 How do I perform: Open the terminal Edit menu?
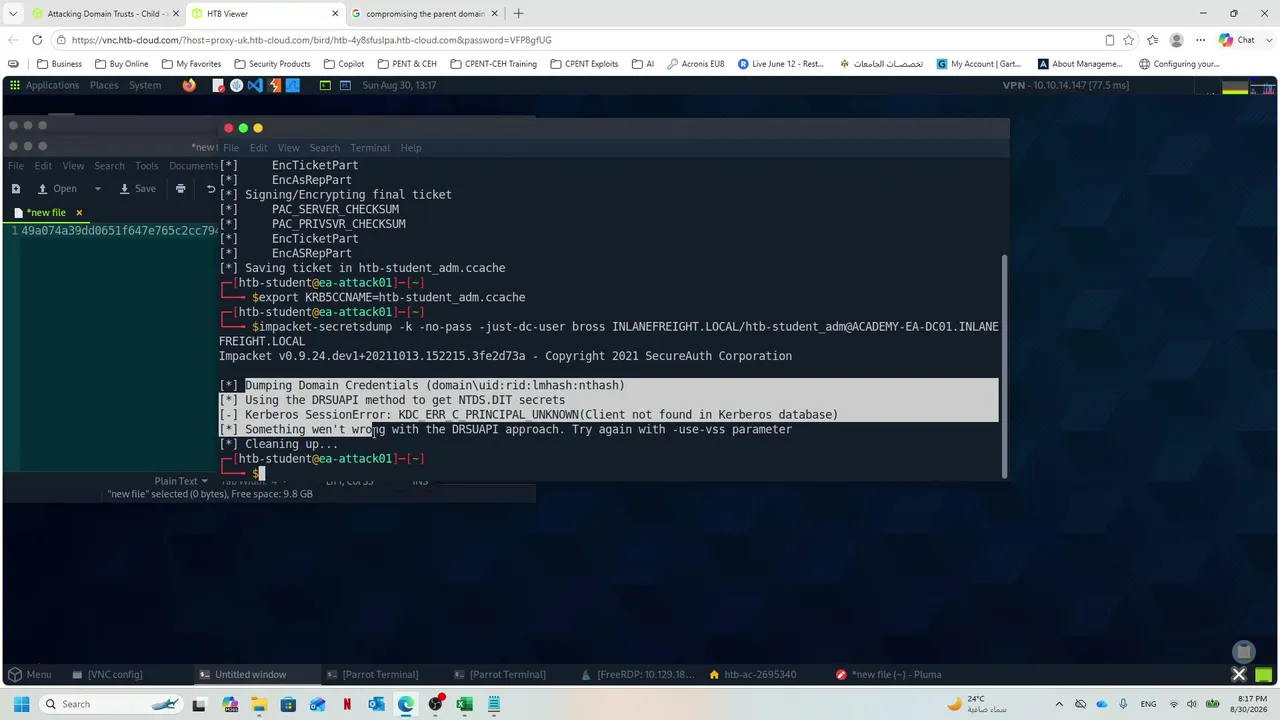258,148
